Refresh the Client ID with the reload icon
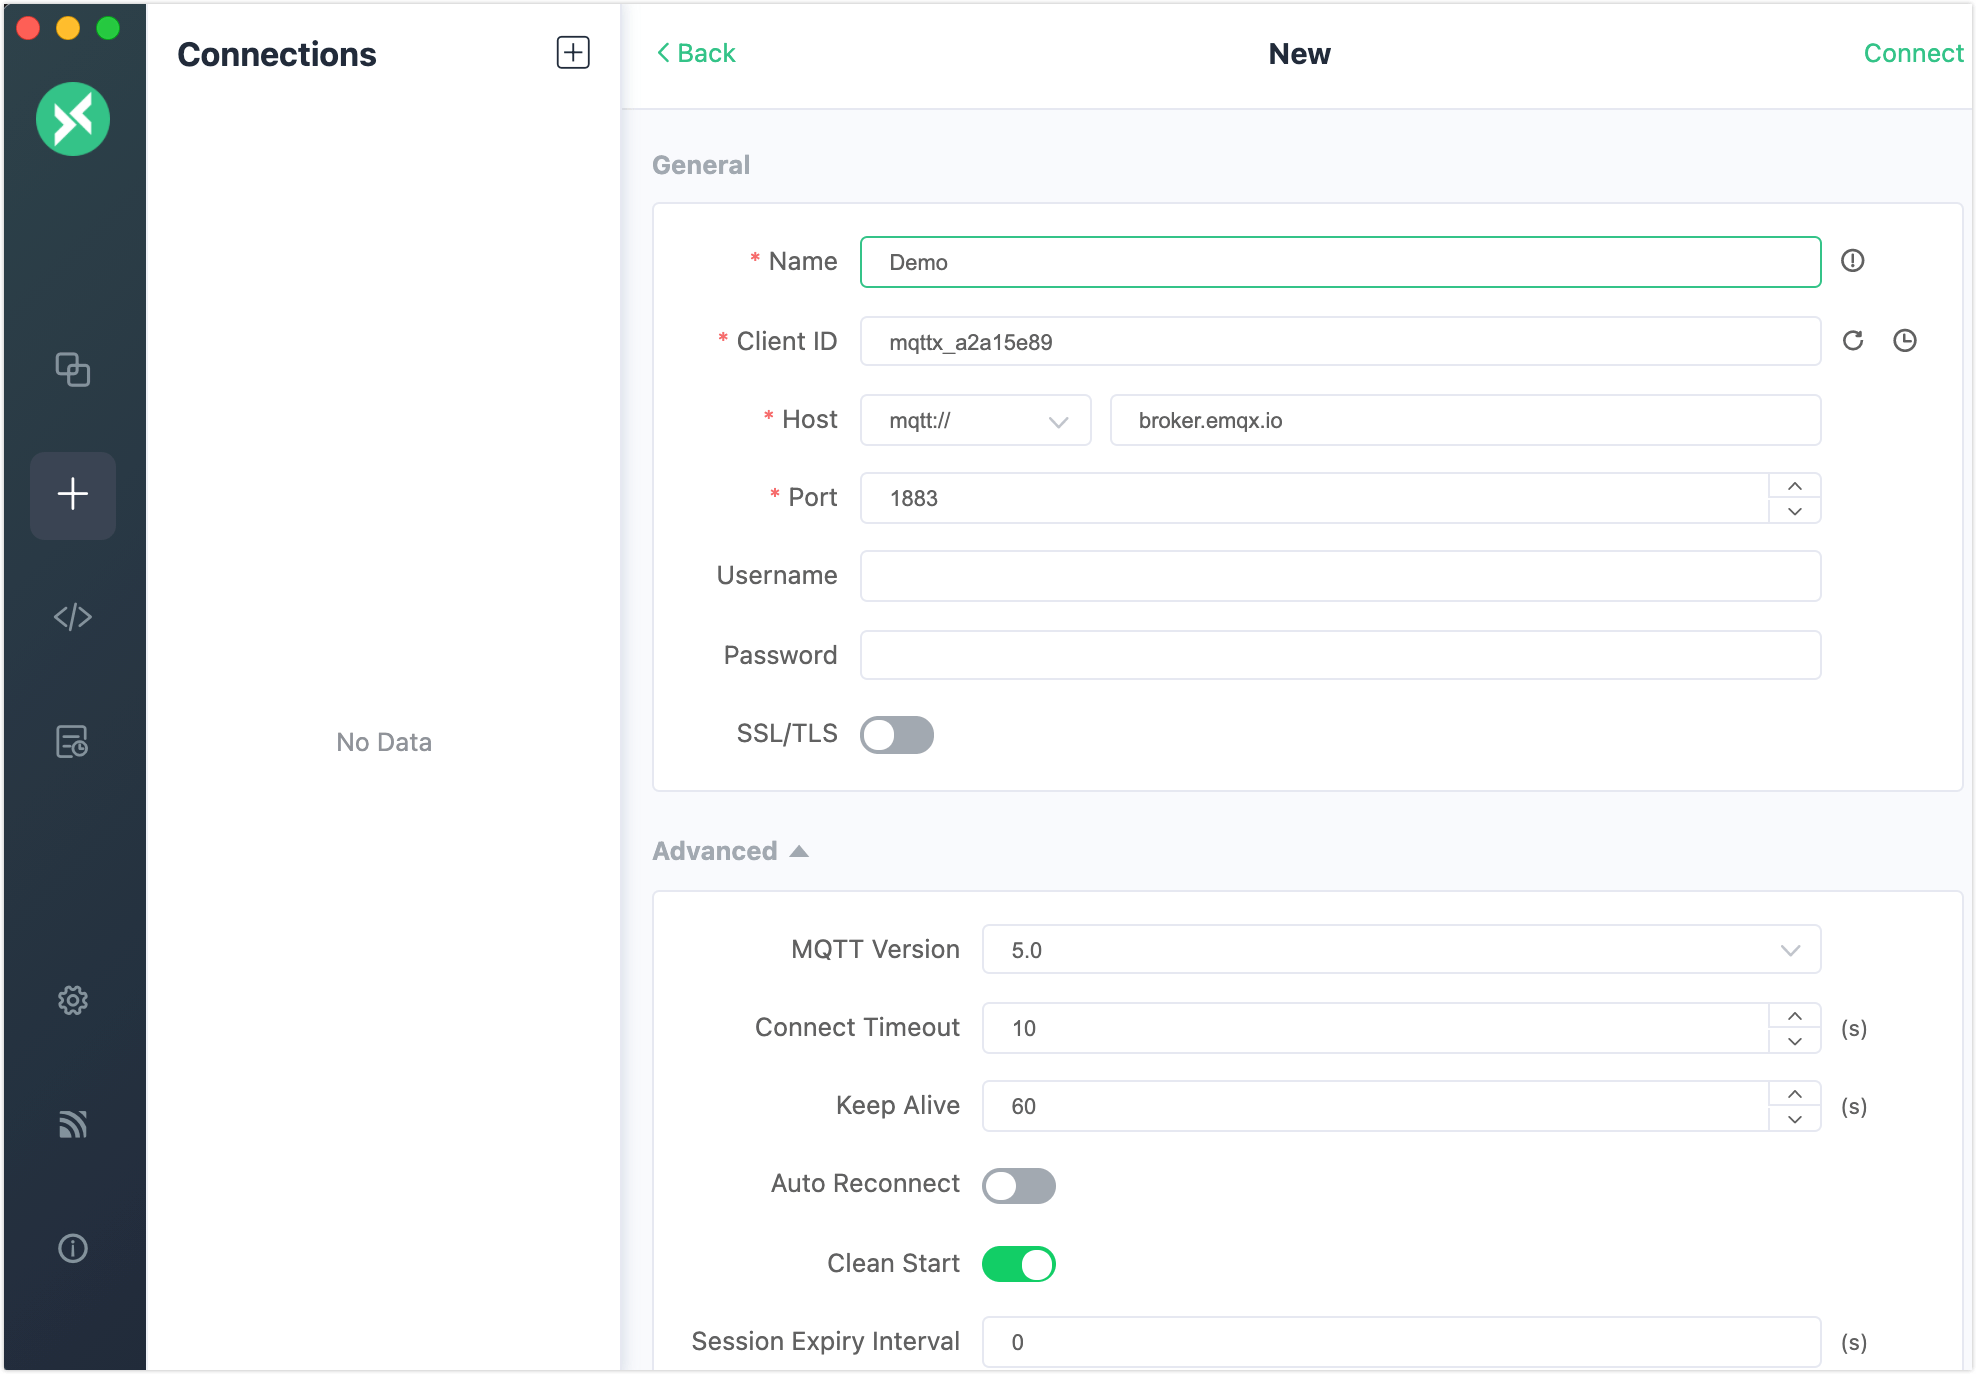 point(1852,341)
